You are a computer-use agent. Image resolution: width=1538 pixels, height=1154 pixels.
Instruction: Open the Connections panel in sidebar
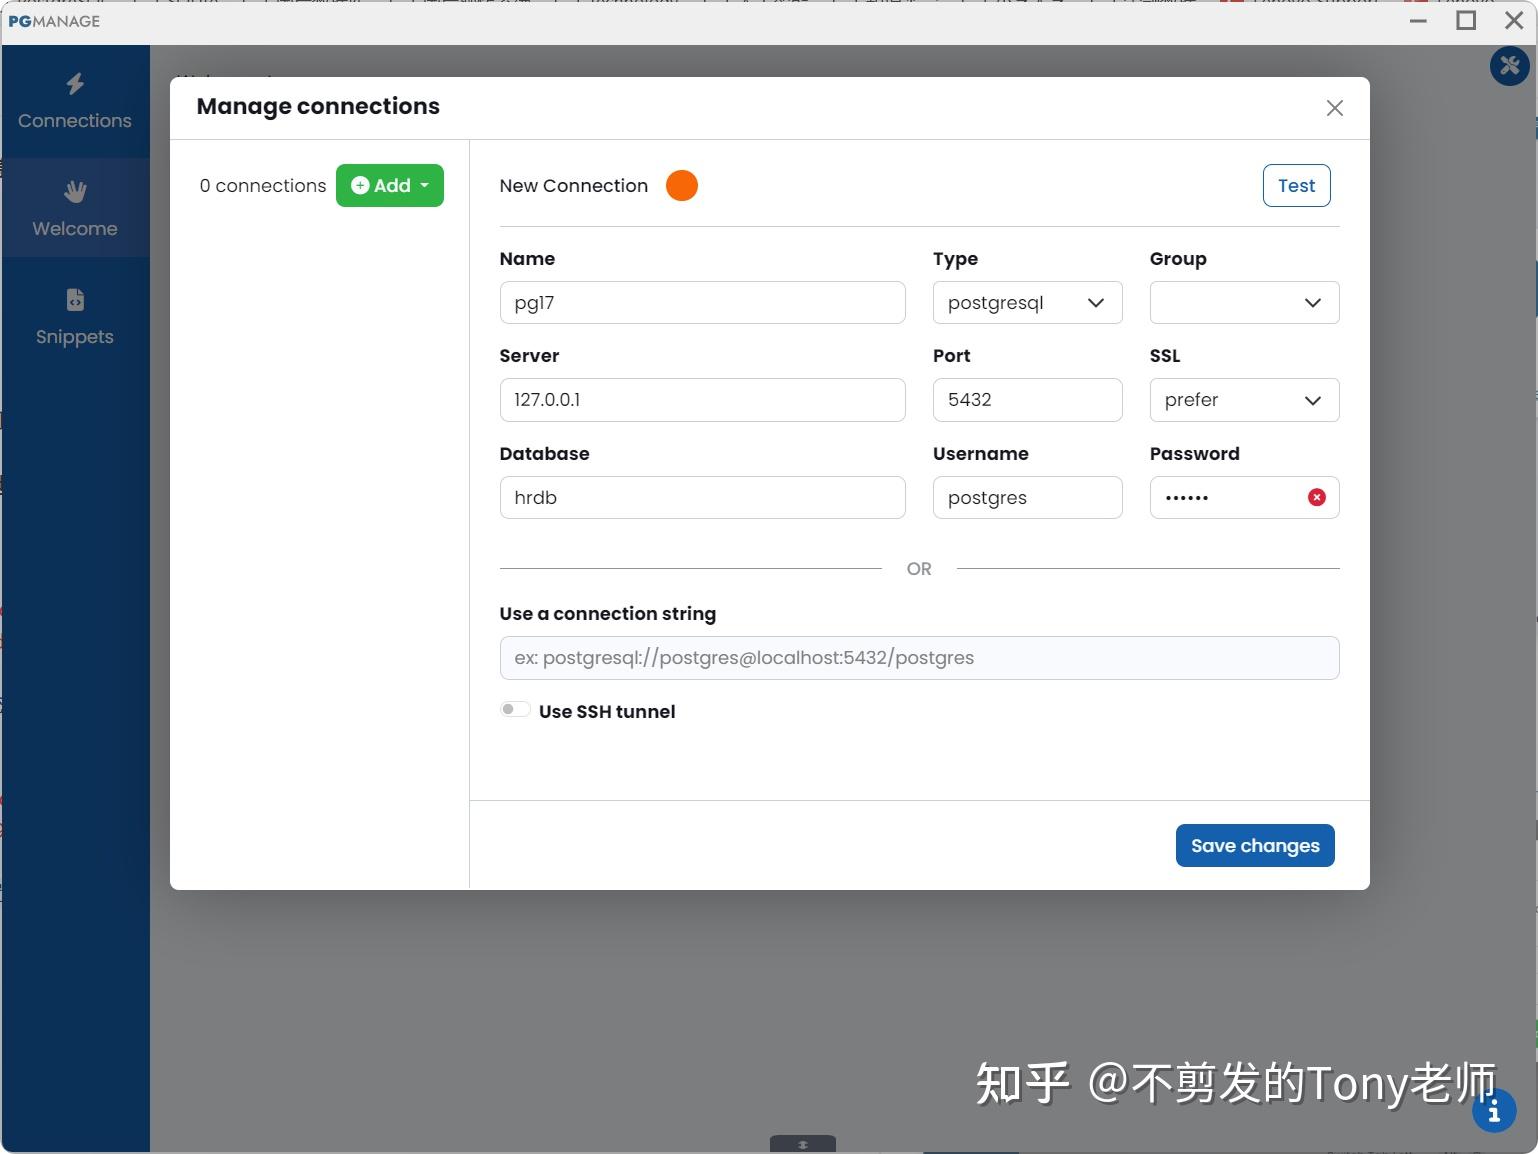click(x=75, y=100)
